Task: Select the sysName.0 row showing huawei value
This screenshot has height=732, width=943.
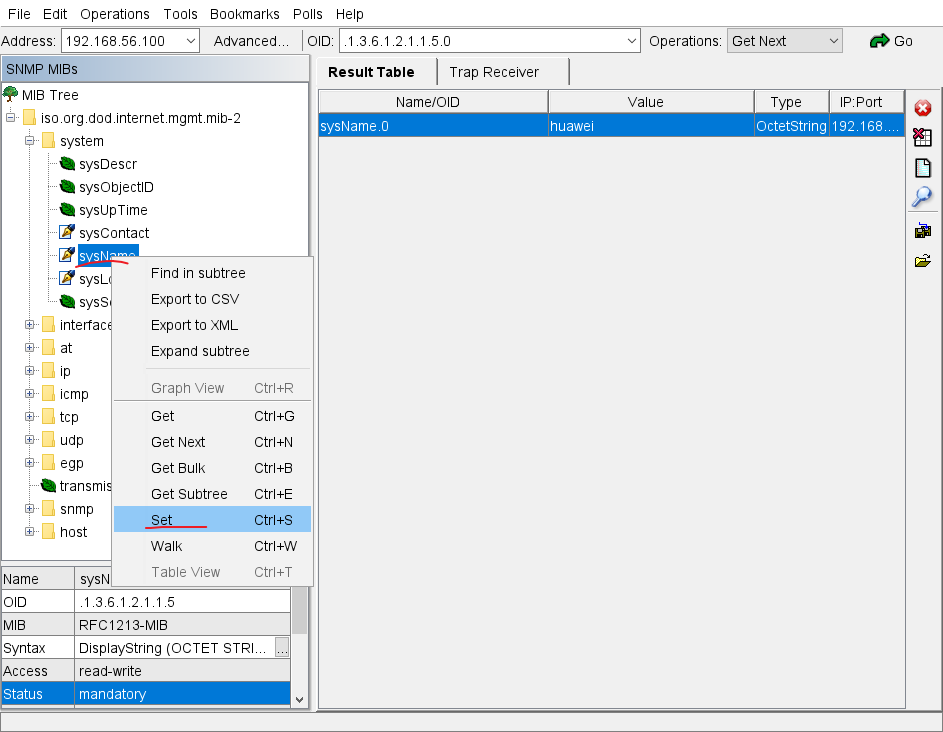Action: [x=600, y=126]
